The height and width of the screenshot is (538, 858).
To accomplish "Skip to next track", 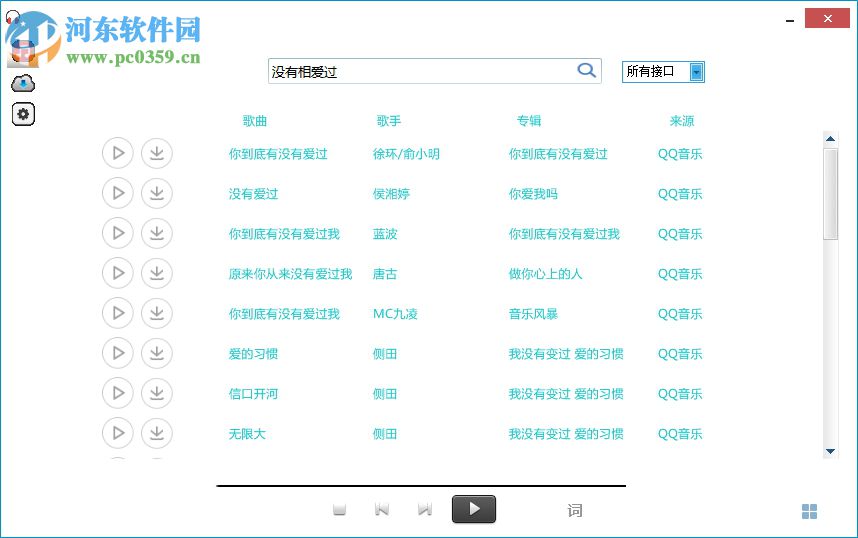I will point(425,510).
